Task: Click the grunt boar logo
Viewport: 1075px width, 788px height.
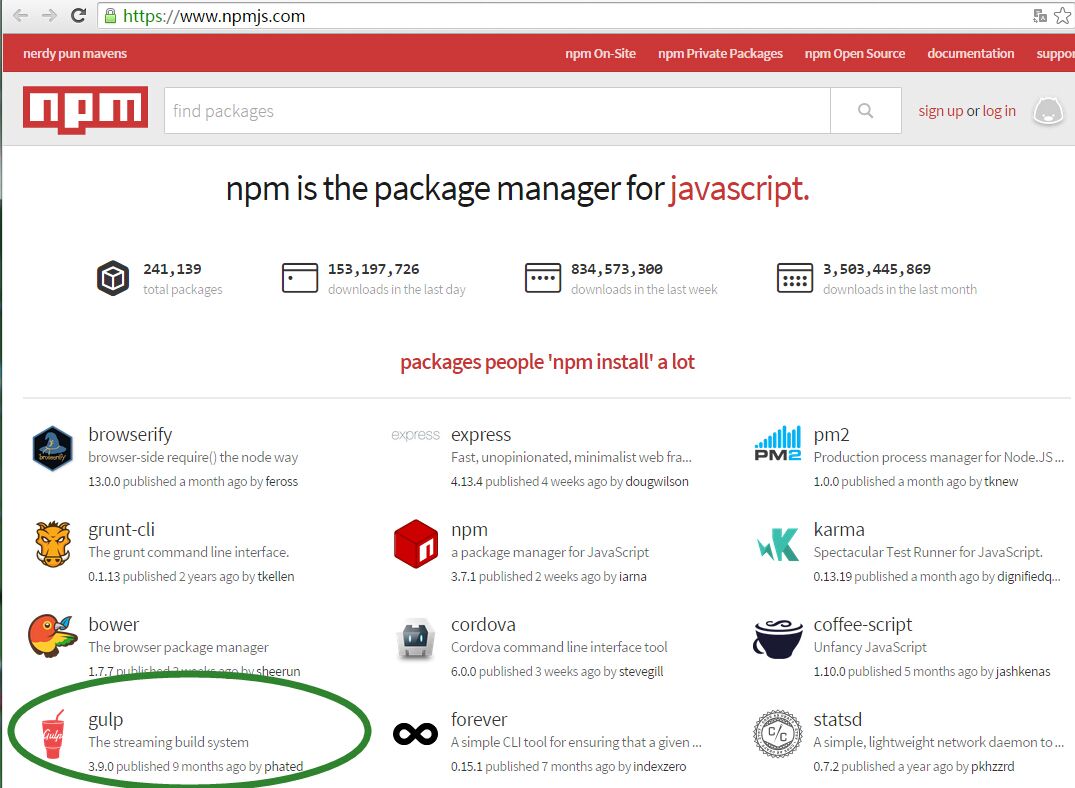Action: point(53,544)
